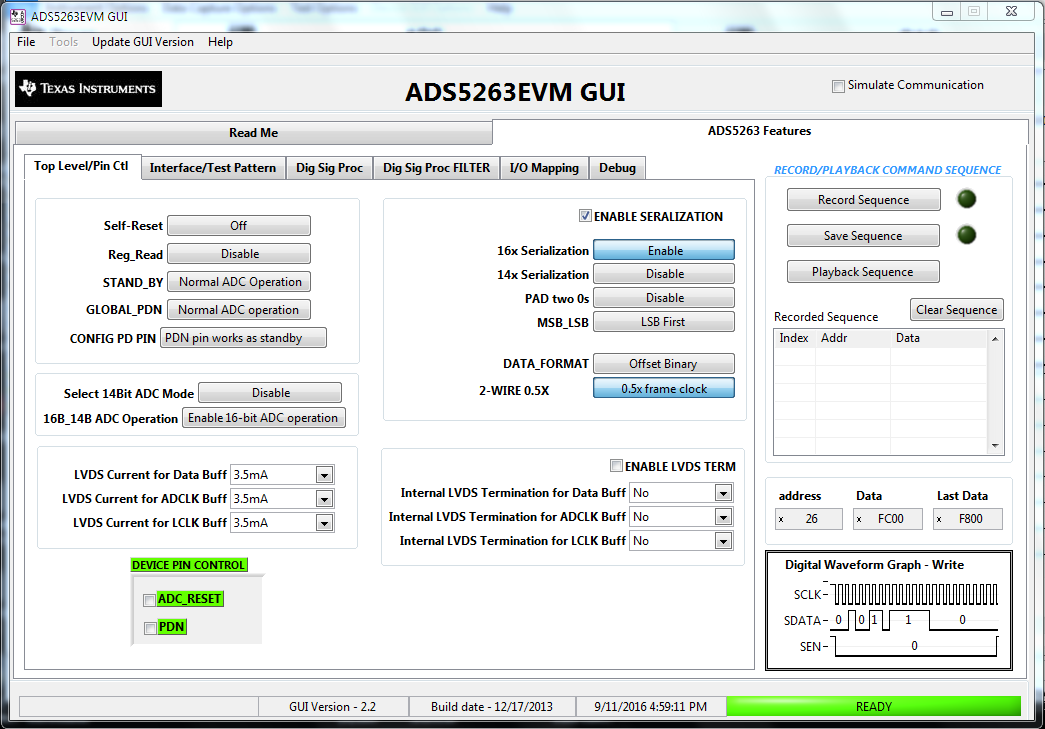Click the READY status progress bar

(873, 706)
